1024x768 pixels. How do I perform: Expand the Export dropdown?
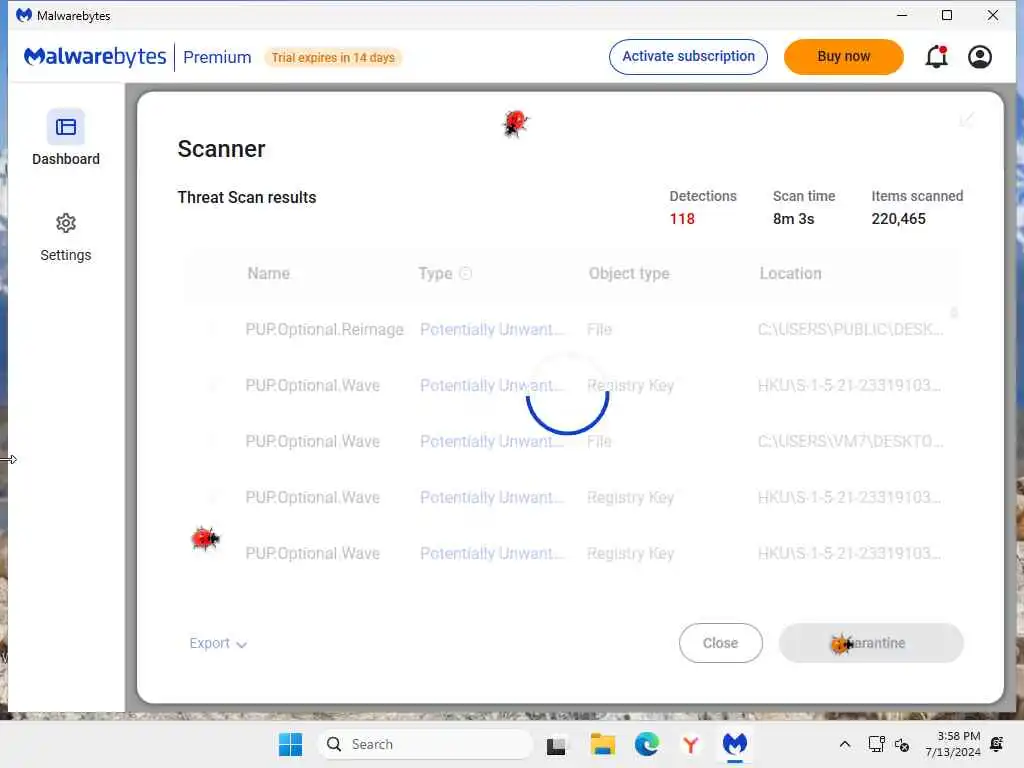218,643
